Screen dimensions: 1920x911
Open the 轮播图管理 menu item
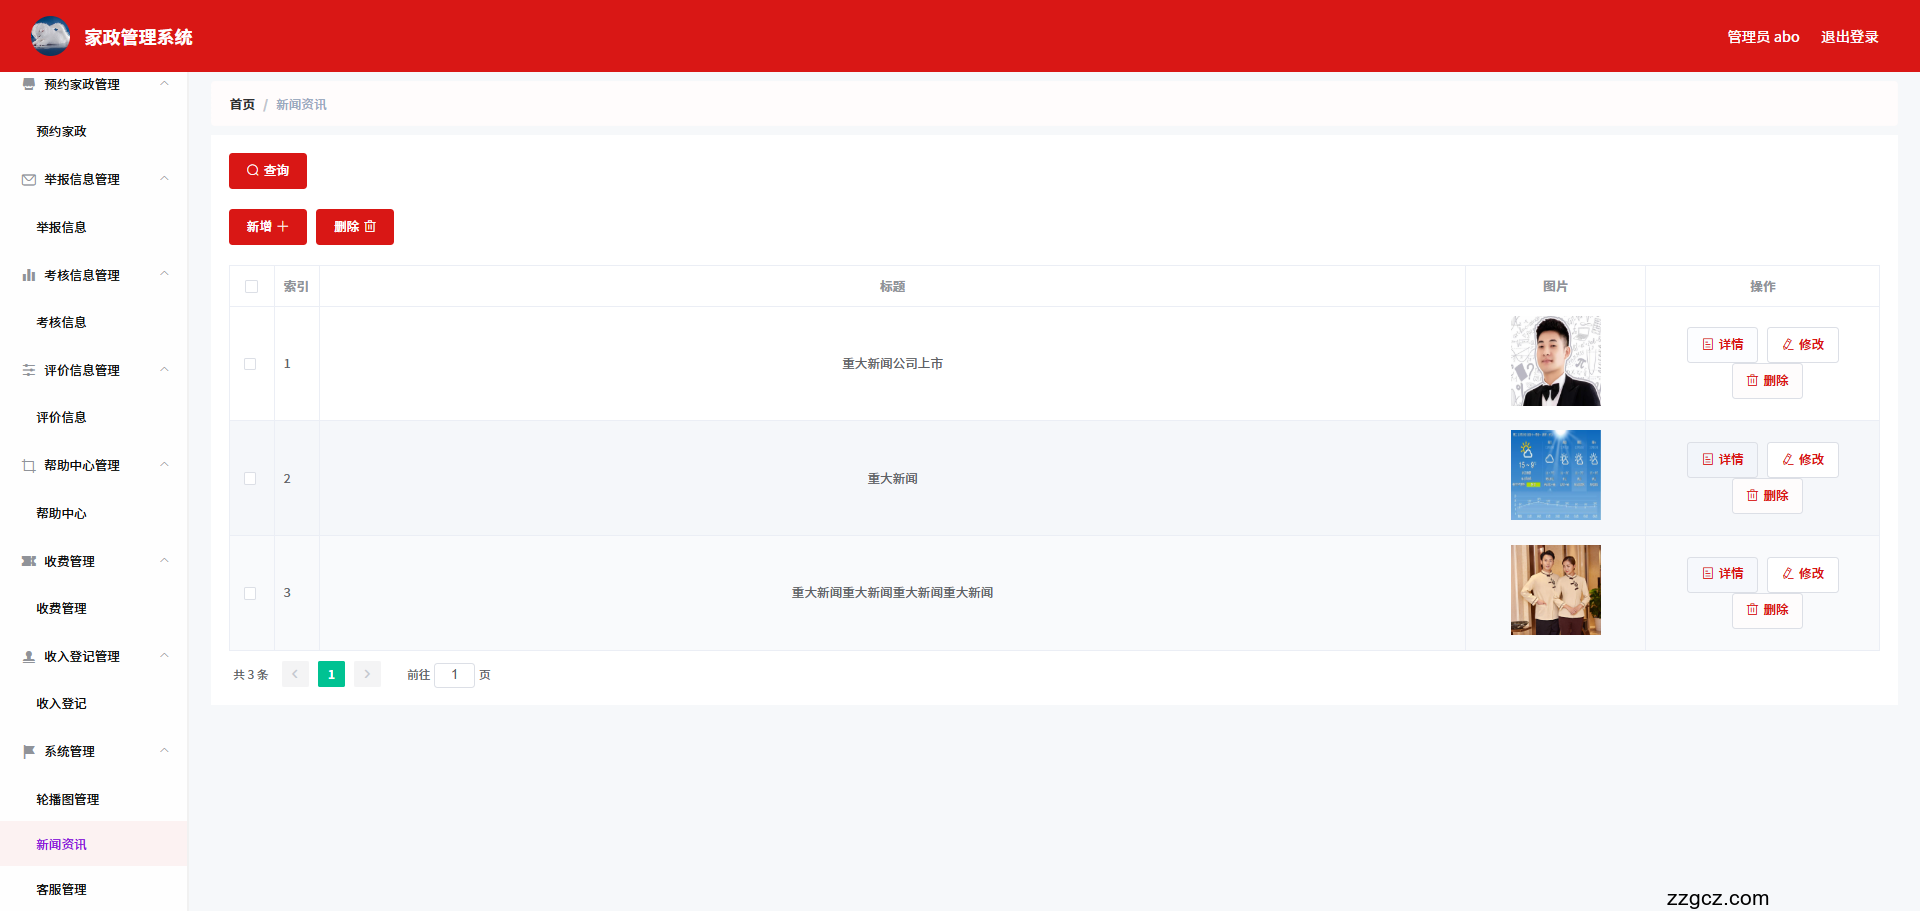tap(68, 799)
